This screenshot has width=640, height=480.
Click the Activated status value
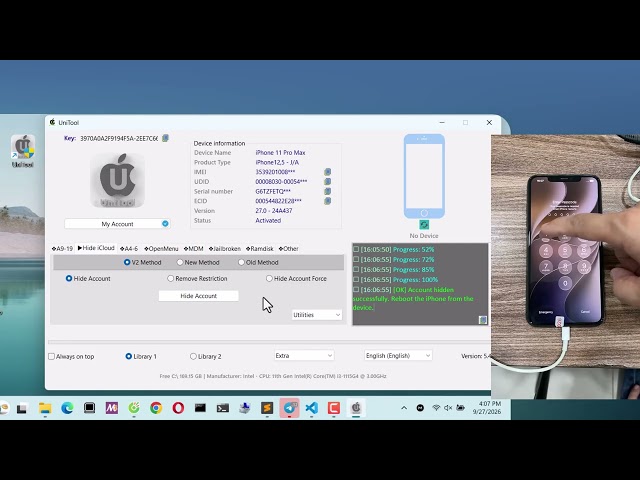click(x=268, y=220)
